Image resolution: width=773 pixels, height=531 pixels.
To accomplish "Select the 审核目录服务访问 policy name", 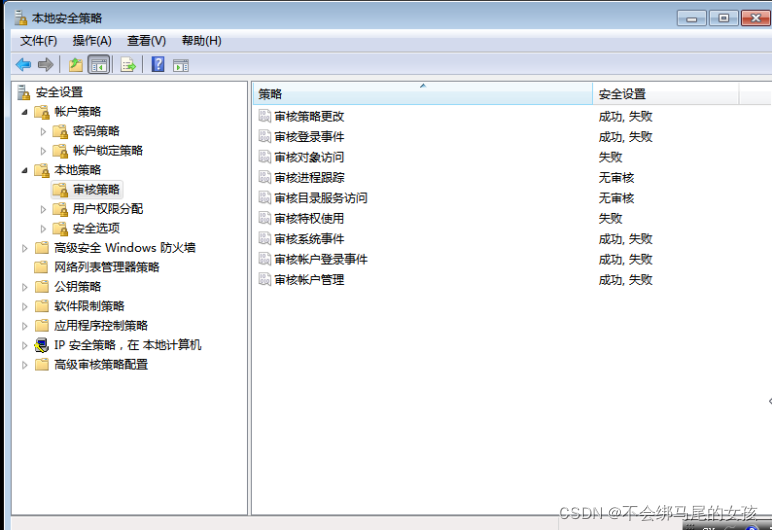I will point(321,198).
